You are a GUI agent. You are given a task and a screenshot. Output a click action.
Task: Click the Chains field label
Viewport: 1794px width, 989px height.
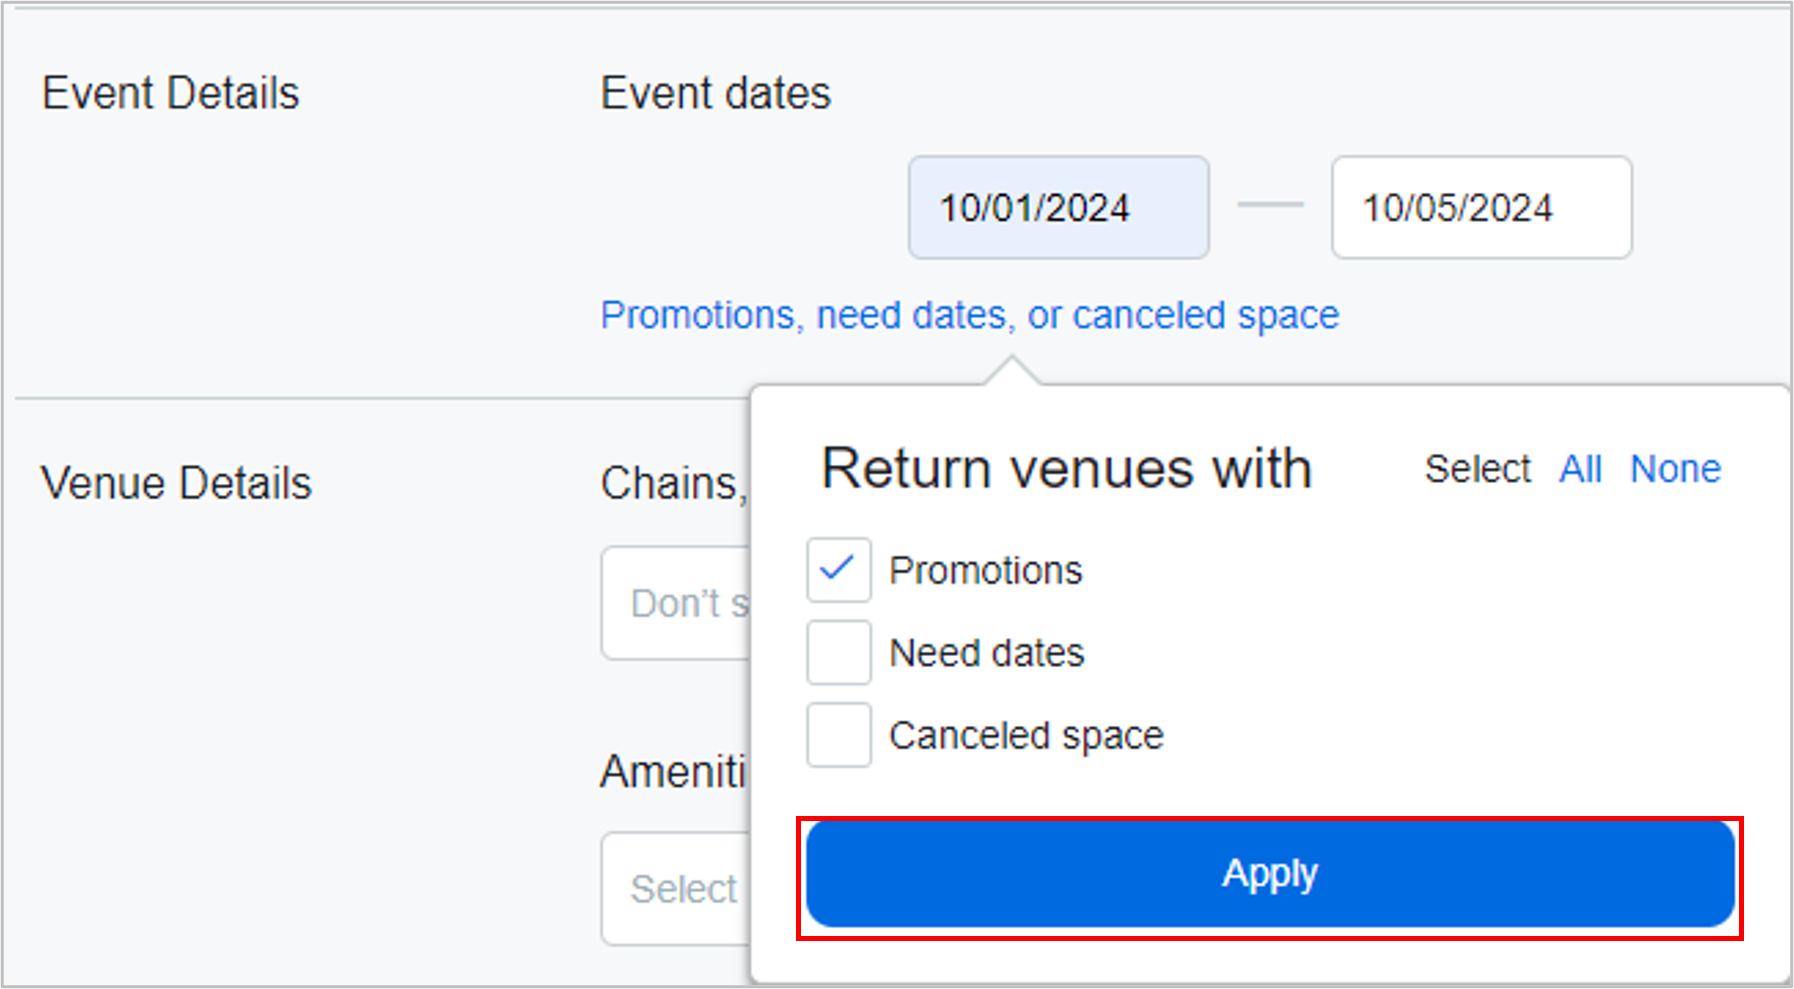pyautogui.click(x=673, y=484)
